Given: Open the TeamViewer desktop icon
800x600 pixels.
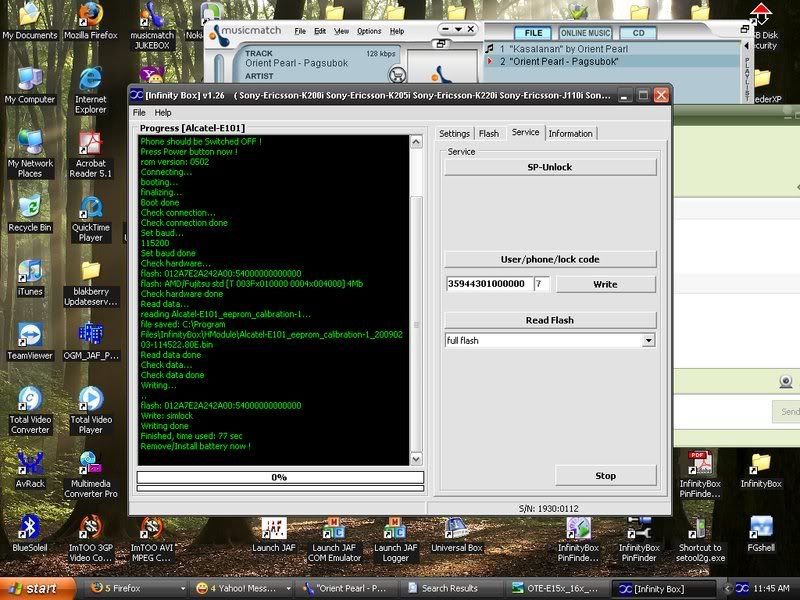Looking at the screenshot, I should tap(30, 336).
